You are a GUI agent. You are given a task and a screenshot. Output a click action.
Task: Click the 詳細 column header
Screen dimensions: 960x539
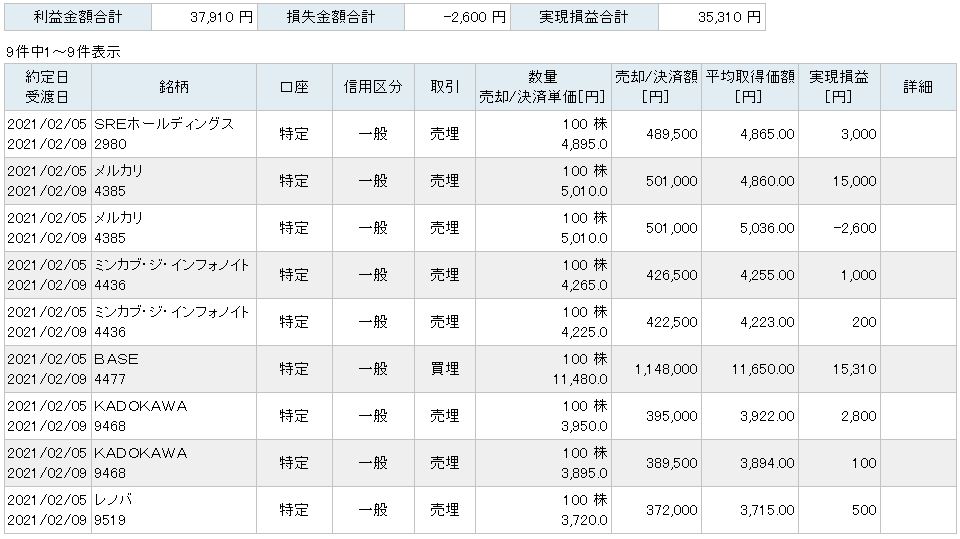tap(918, 87)
